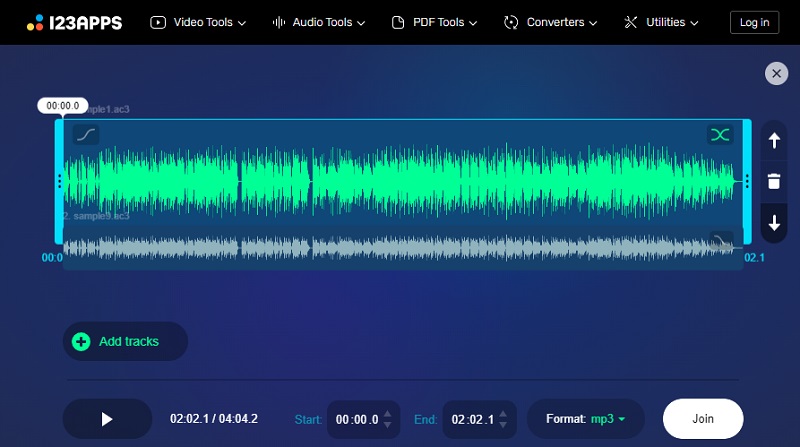Screen dimensions: 800x447
Task: Decrease the End time with down arrow
Action: click(503, 425)
